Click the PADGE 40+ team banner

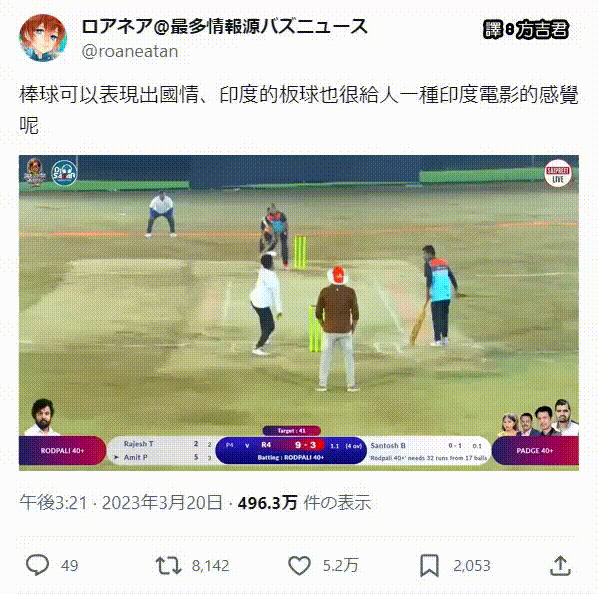coord(535,451)
